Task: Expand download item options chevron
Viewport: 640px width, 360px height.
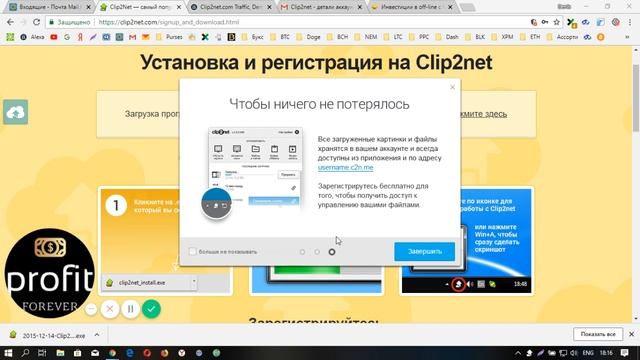Action: [97, 335]
